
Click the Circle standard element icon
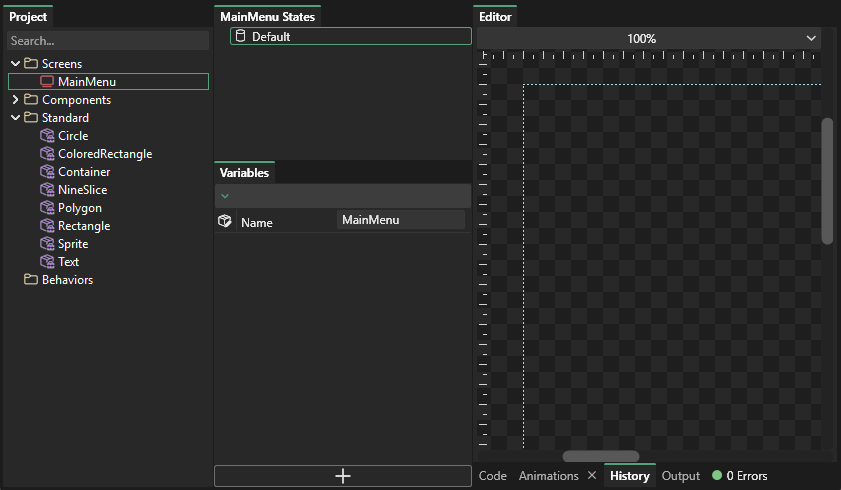[x=47, y=136]
